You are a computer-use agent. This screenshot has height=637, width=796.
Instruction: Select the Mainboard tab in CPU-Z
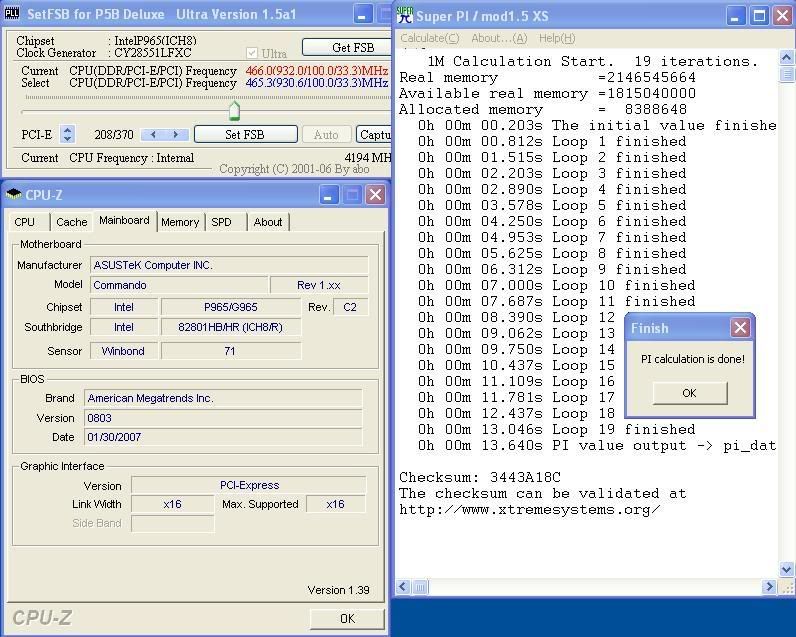point(124,220)
